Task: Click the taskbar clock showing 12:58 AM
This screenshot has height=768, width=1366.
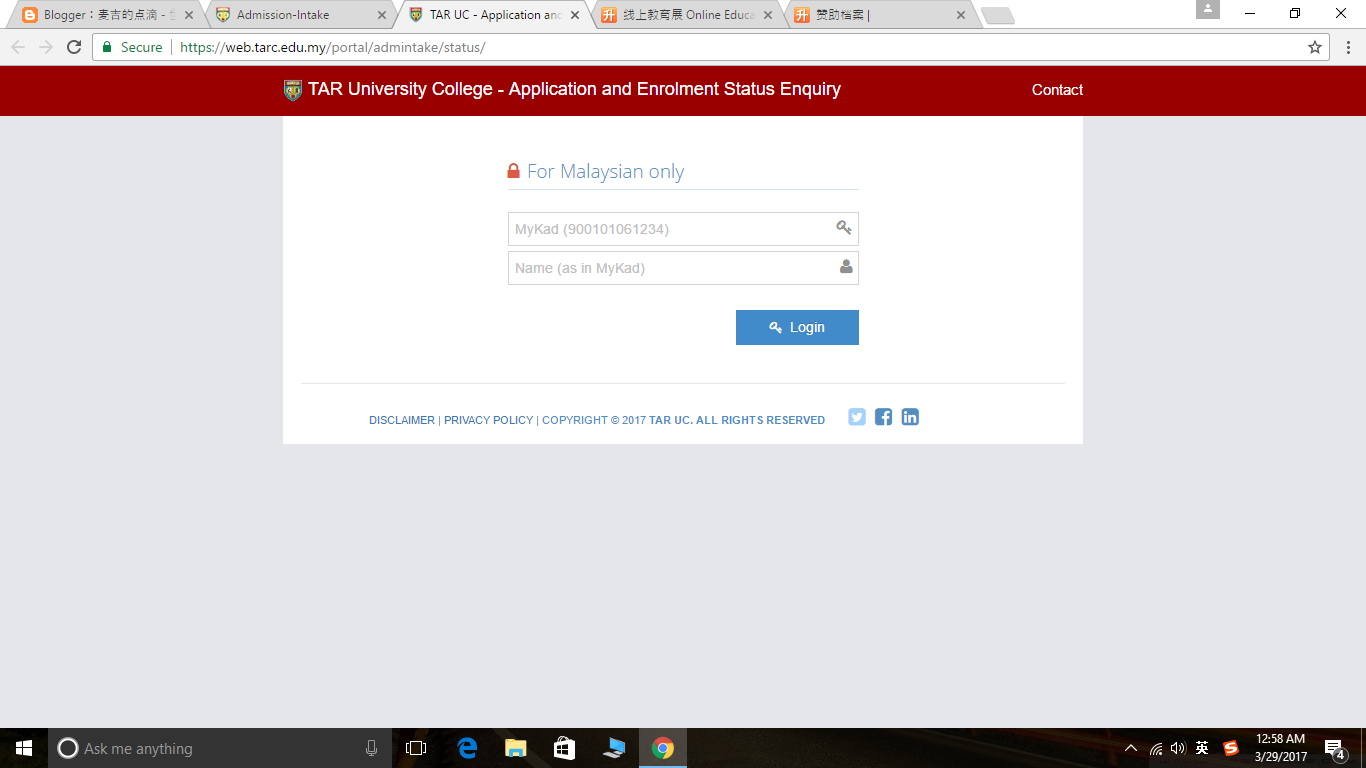Action: tap(1280, 748)
